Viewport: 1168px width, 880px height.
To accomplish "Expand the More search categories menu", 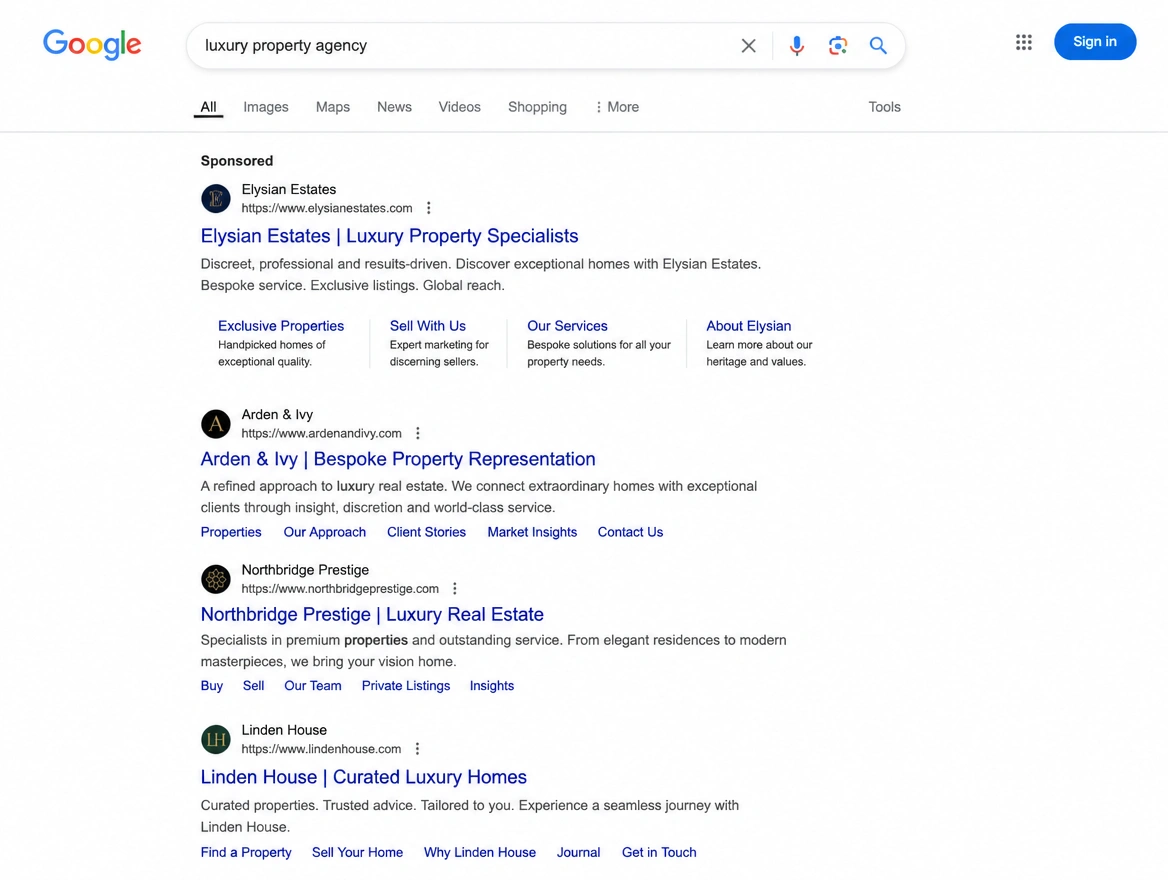I will point(617,107).
